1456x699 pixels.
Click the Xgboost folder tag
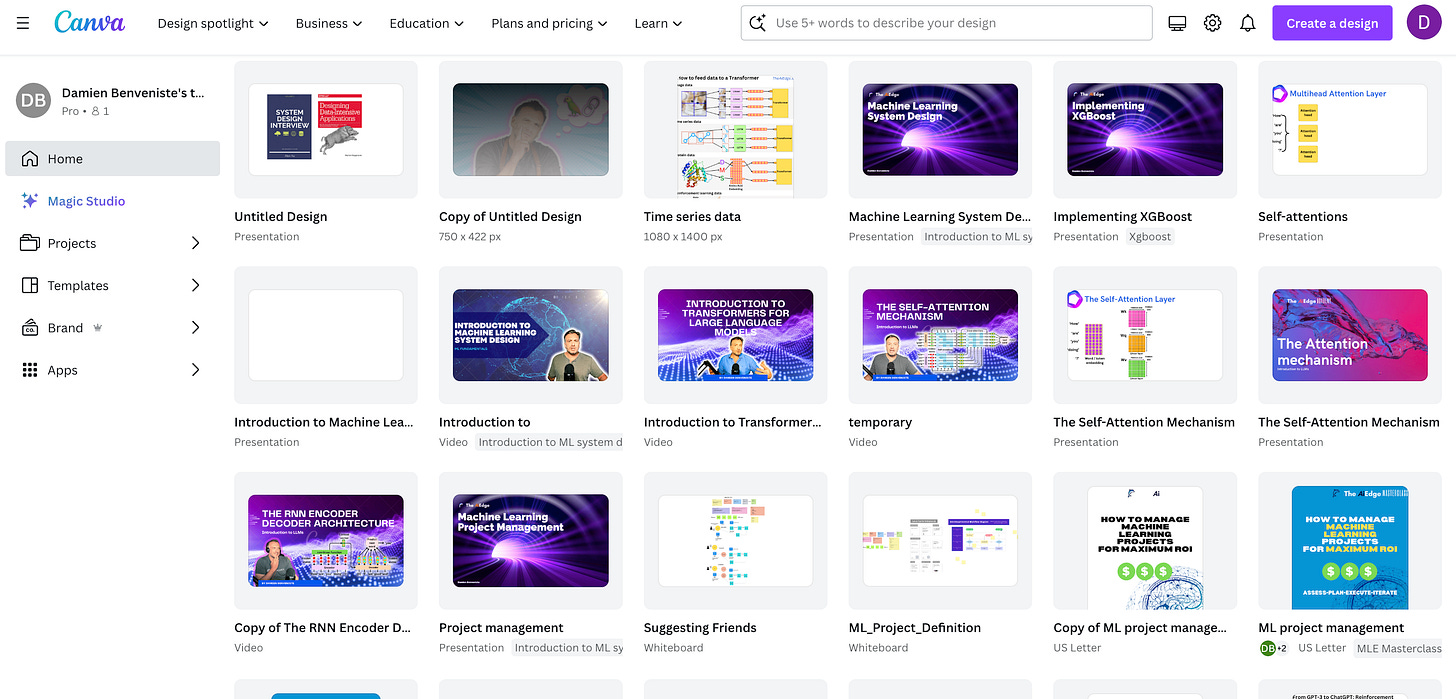point(1149,237)
